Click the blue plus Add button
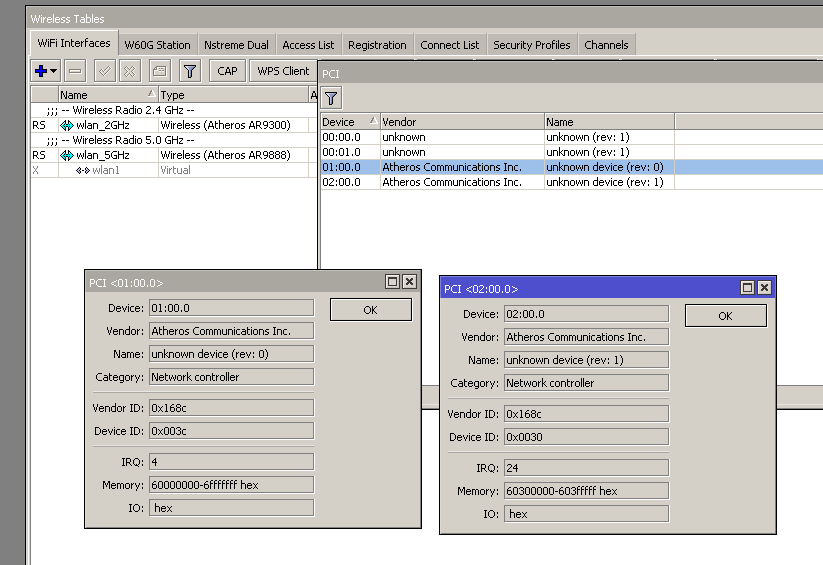This screenshot has height=565, width=823. click(x=41, y=71)
